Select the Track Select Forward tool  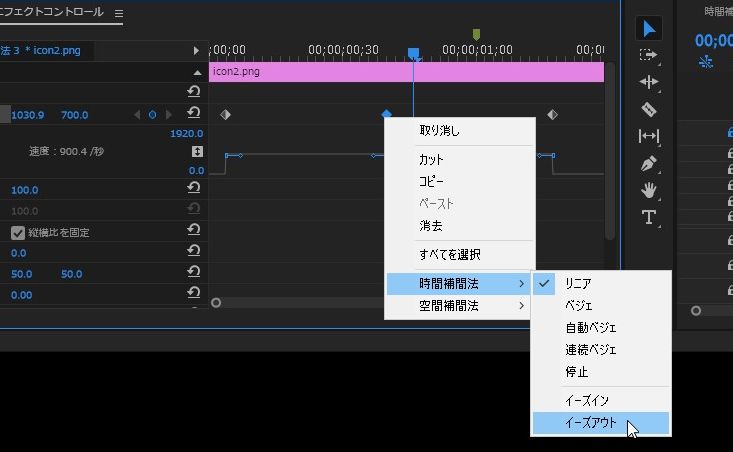(648, 56)
